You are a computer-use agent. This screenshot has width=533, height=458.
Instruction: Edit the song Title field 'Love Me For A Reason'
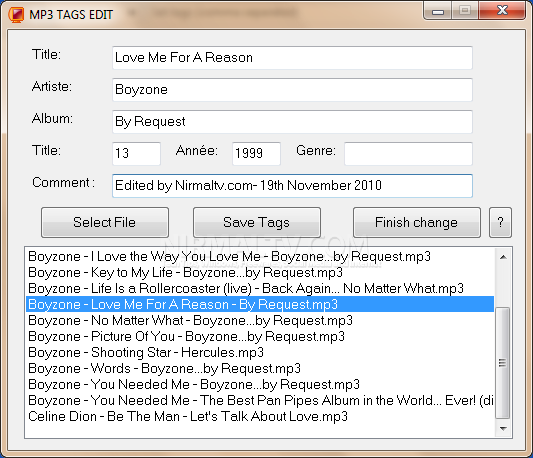(x=292, y=58)
